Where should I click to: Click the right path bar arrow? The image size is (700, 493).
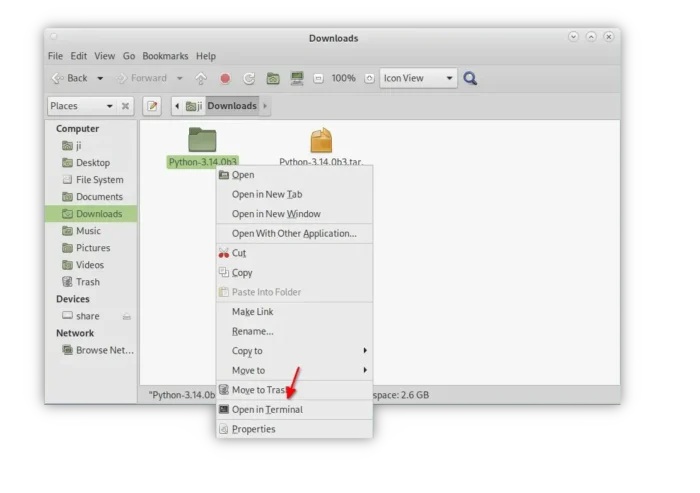click(x=265, y=106)
